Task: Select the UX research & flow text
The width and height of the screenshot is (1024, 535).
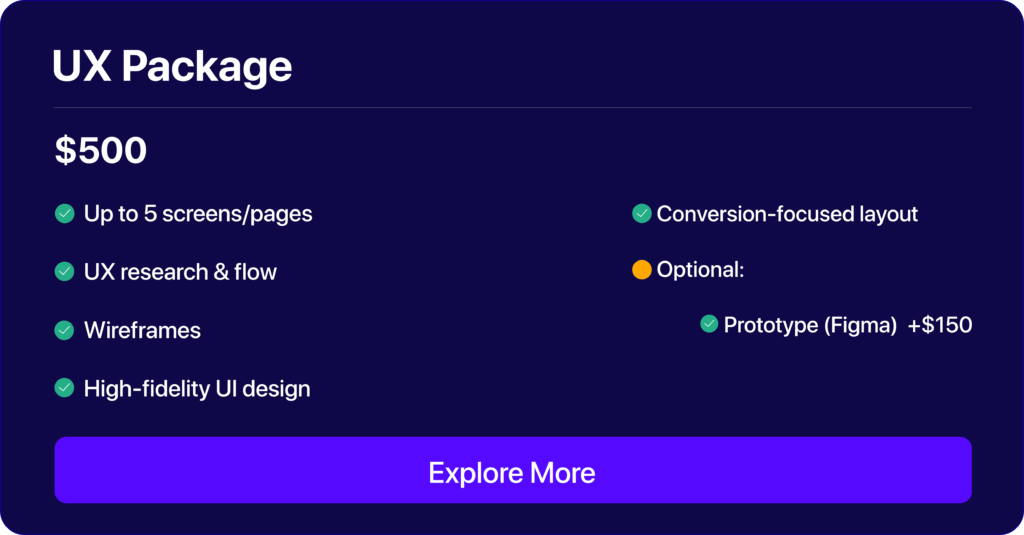Action: pos(180,272)
